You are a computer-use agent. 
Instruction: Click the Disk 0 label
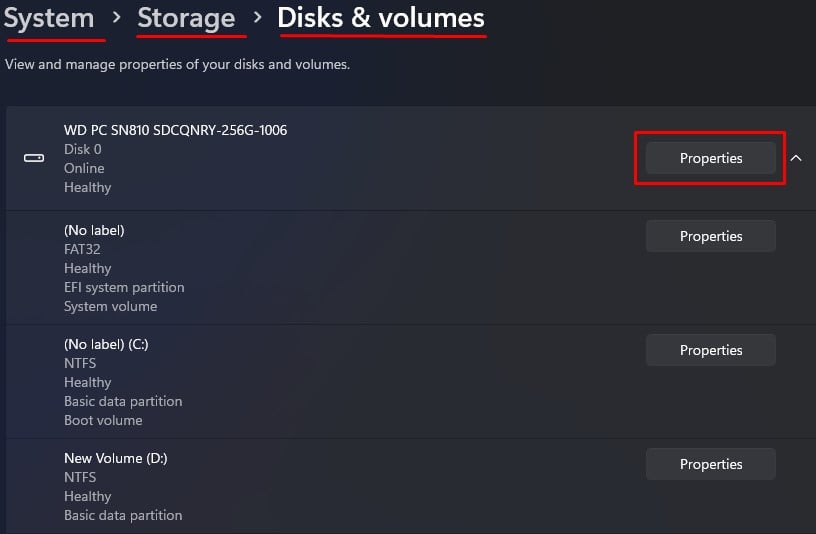tap(83, 149)
